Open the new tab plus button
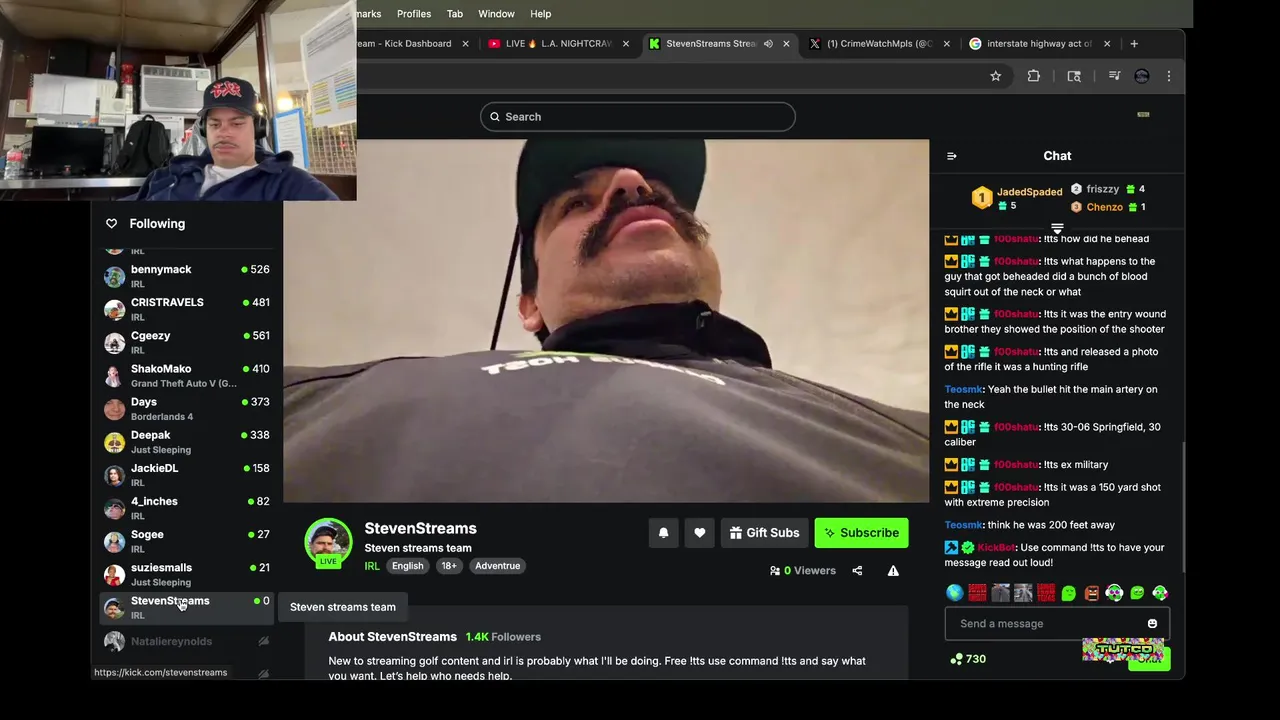This screenshot has width=1280, height=720. (1134, 44)
